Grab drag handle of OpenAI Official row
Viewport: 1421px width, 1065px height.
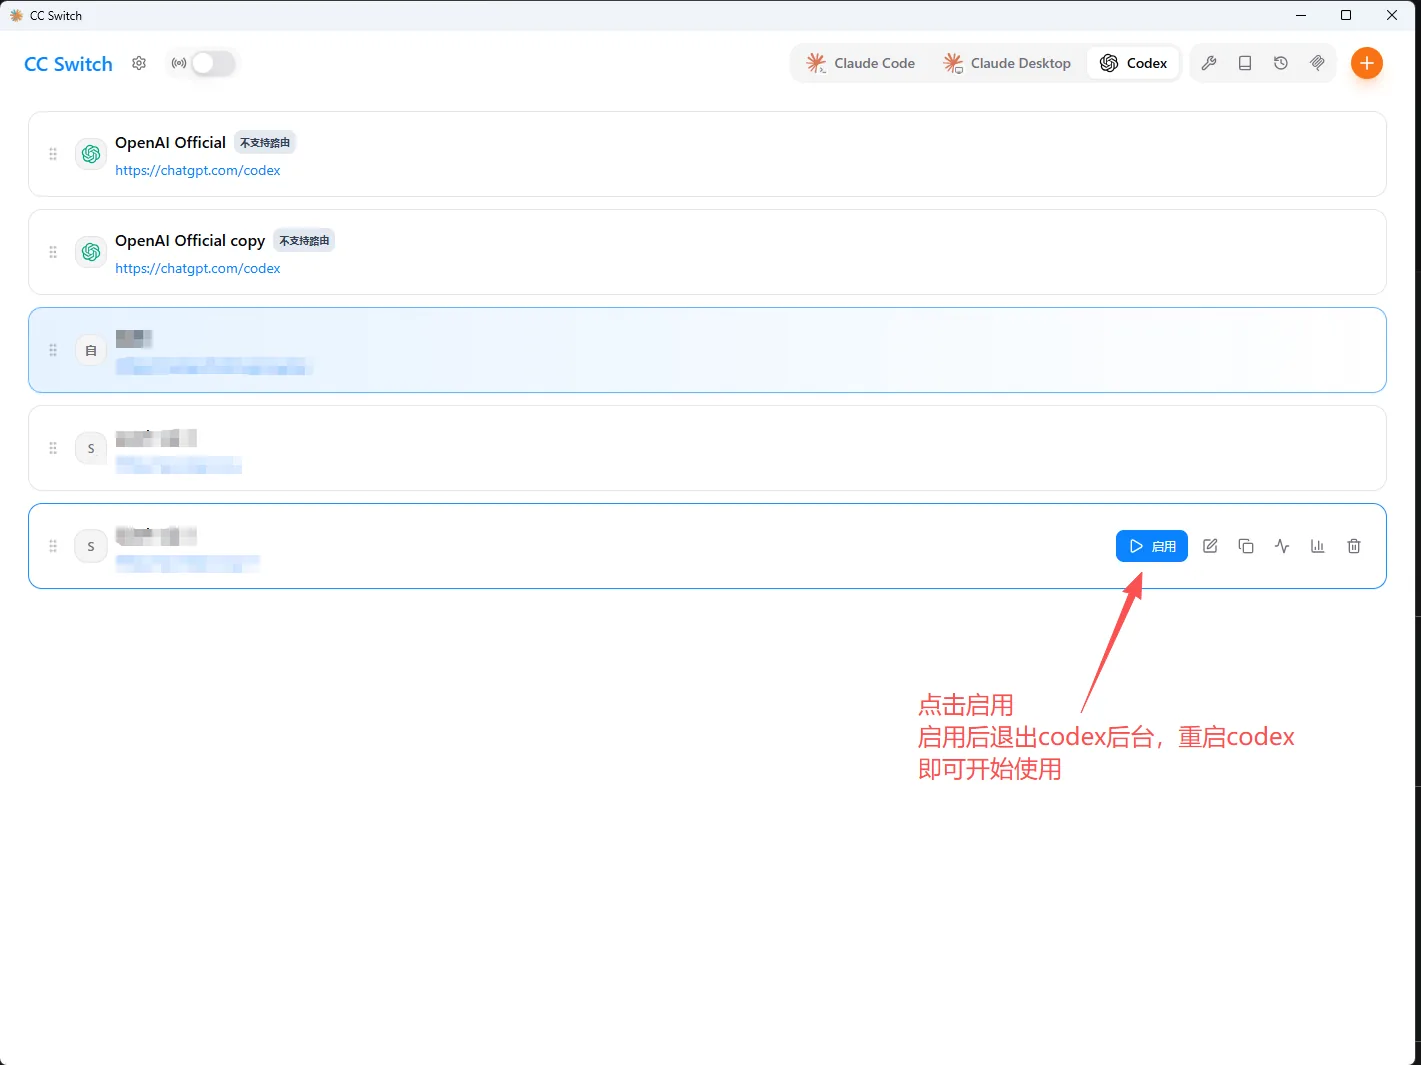[53, 154]
